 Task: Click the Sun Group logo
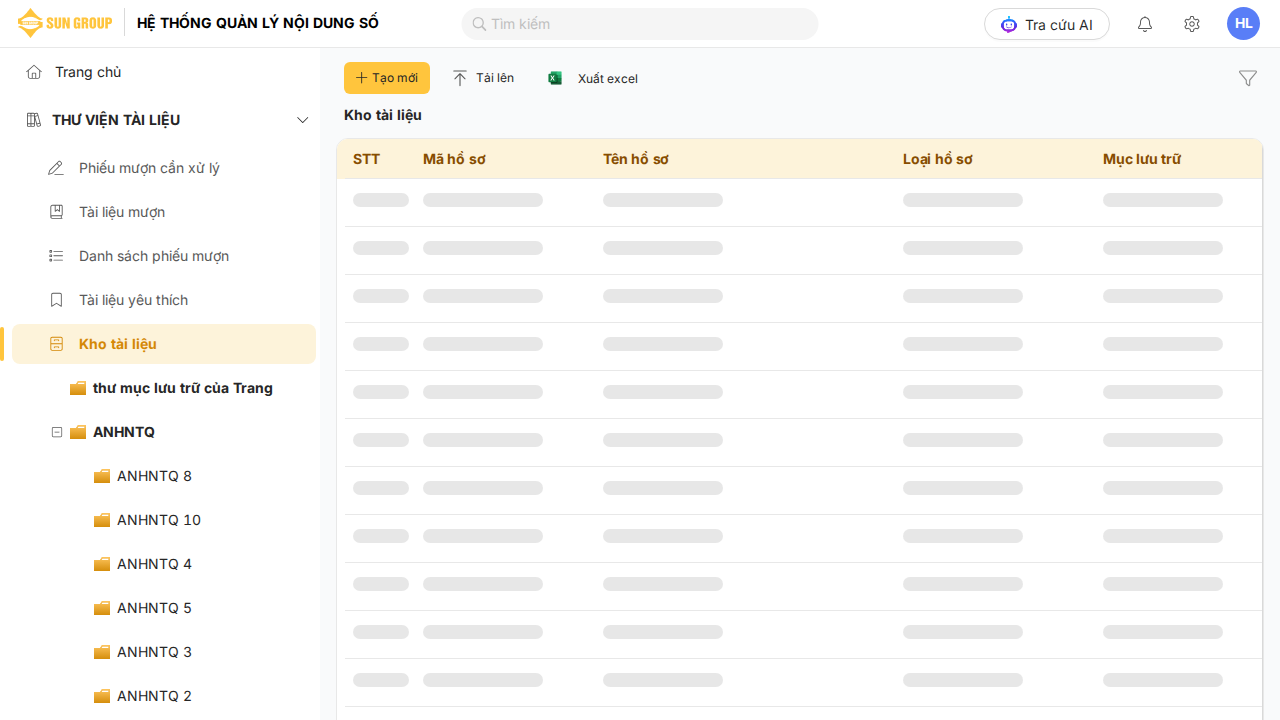click(65, 23)
